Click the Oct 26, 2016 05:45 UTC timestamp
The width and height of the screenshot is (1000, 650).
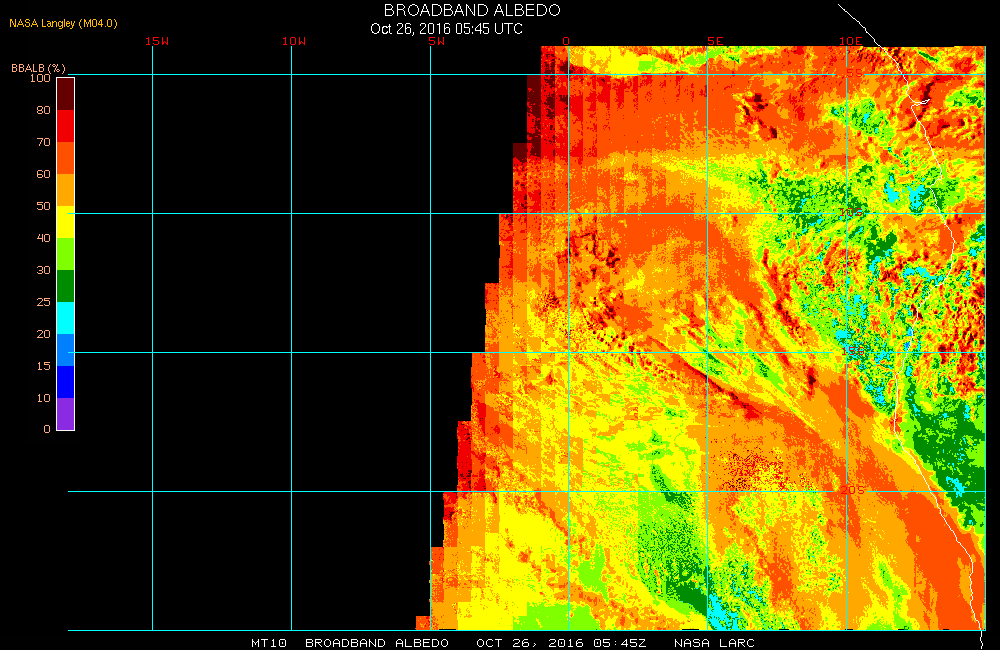tap(446, 29)
